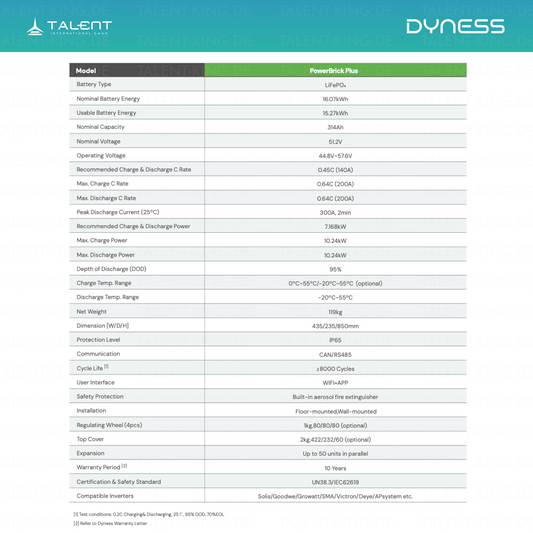Select Up to 50 units in parallel

click(335, 454)
